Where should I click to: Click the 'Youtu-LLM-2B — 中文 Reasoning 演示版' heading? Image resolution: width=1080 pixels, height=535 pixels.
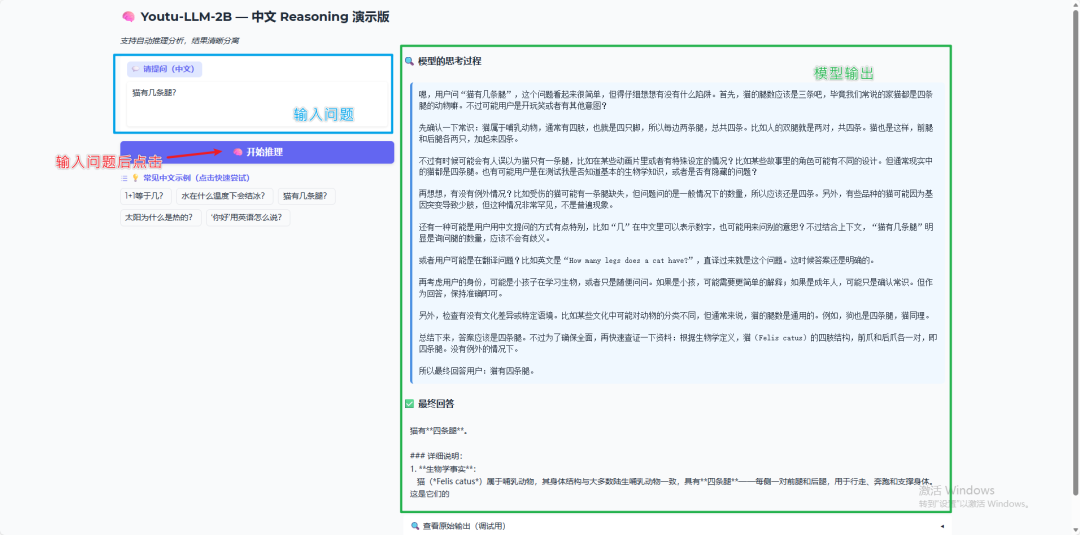[264, 17]
